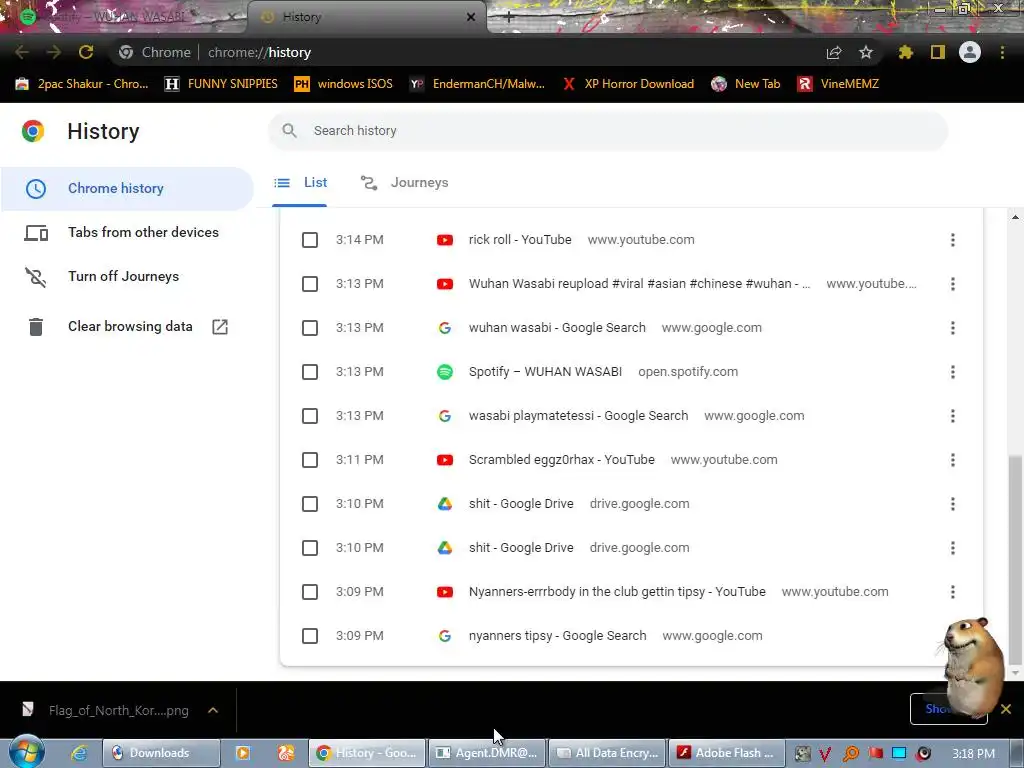Open the profile avatar icon
This screenshot has height=768, width=1024.
(x=970, y=52)
